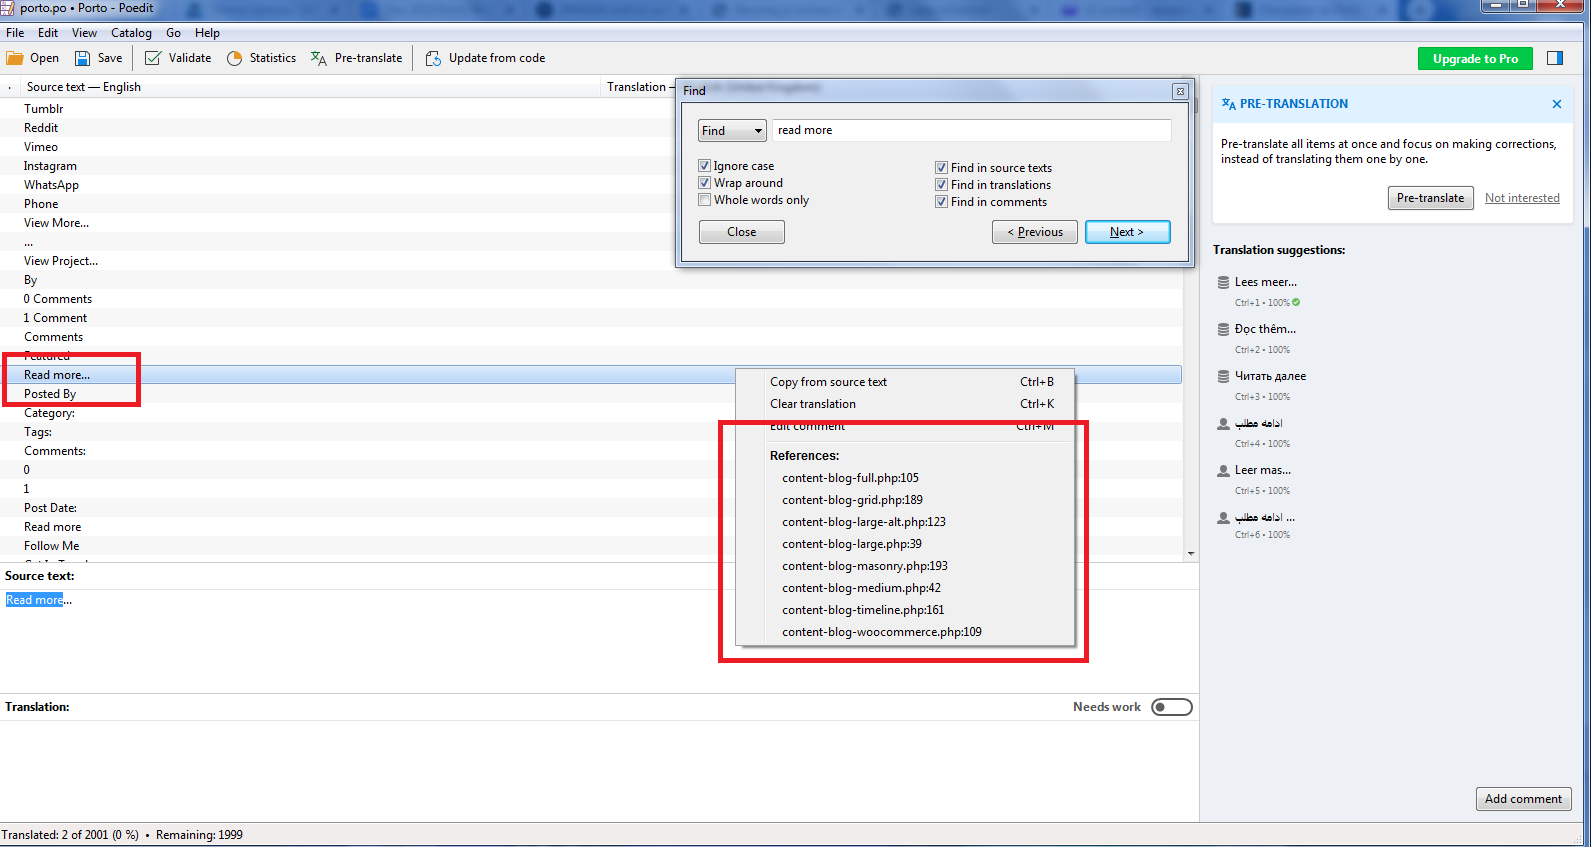Click Pre-translate in the Pre-translation panel
Image resolution: width=1591 pixels, height=847 pixels.
[1430, 198]
